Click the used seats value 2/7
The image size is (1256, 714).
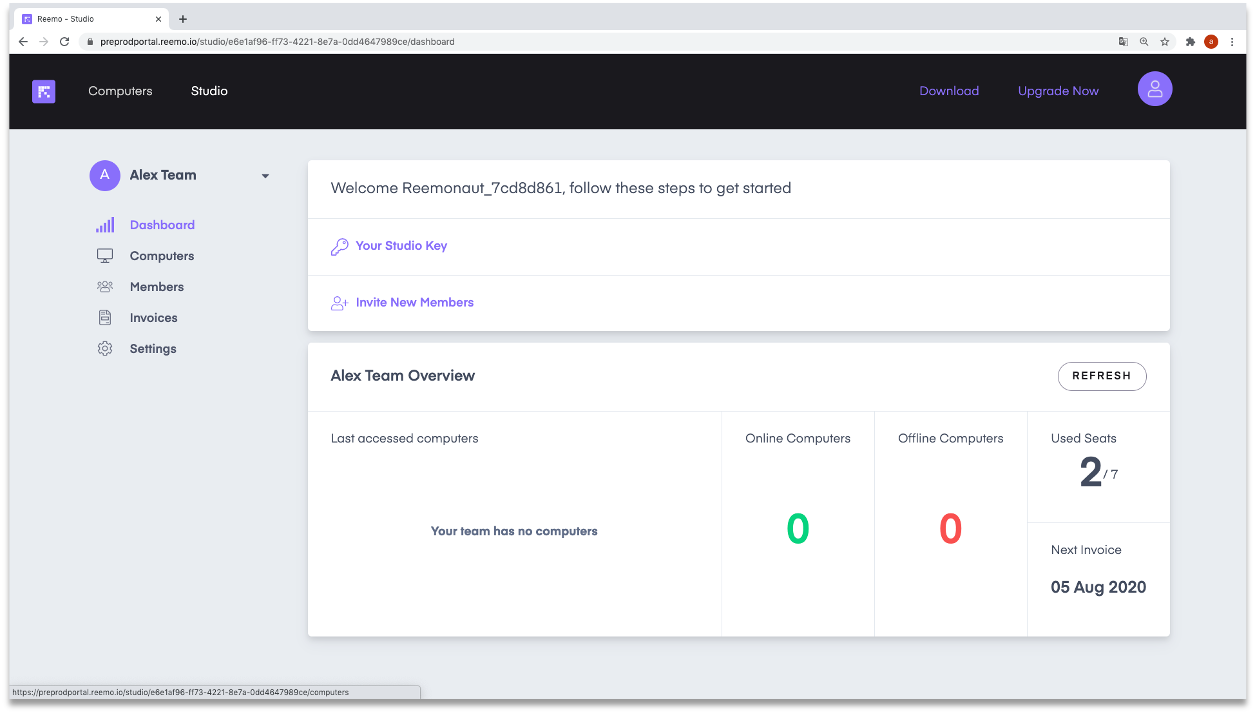[x=1099, y=472]
